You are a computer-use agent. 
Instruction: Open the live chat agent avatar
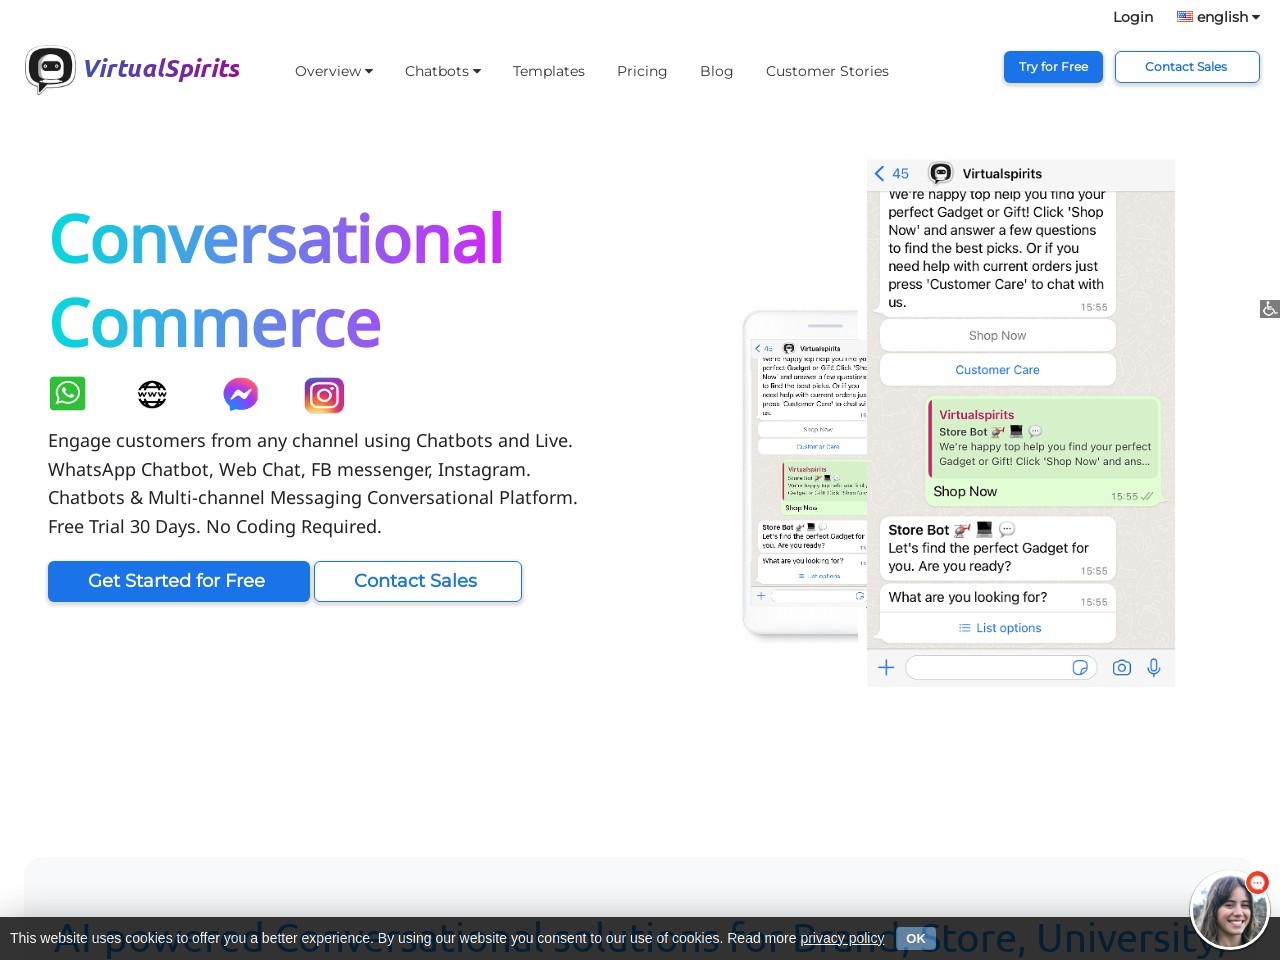pyautogui.click(x=1229, y=910)
